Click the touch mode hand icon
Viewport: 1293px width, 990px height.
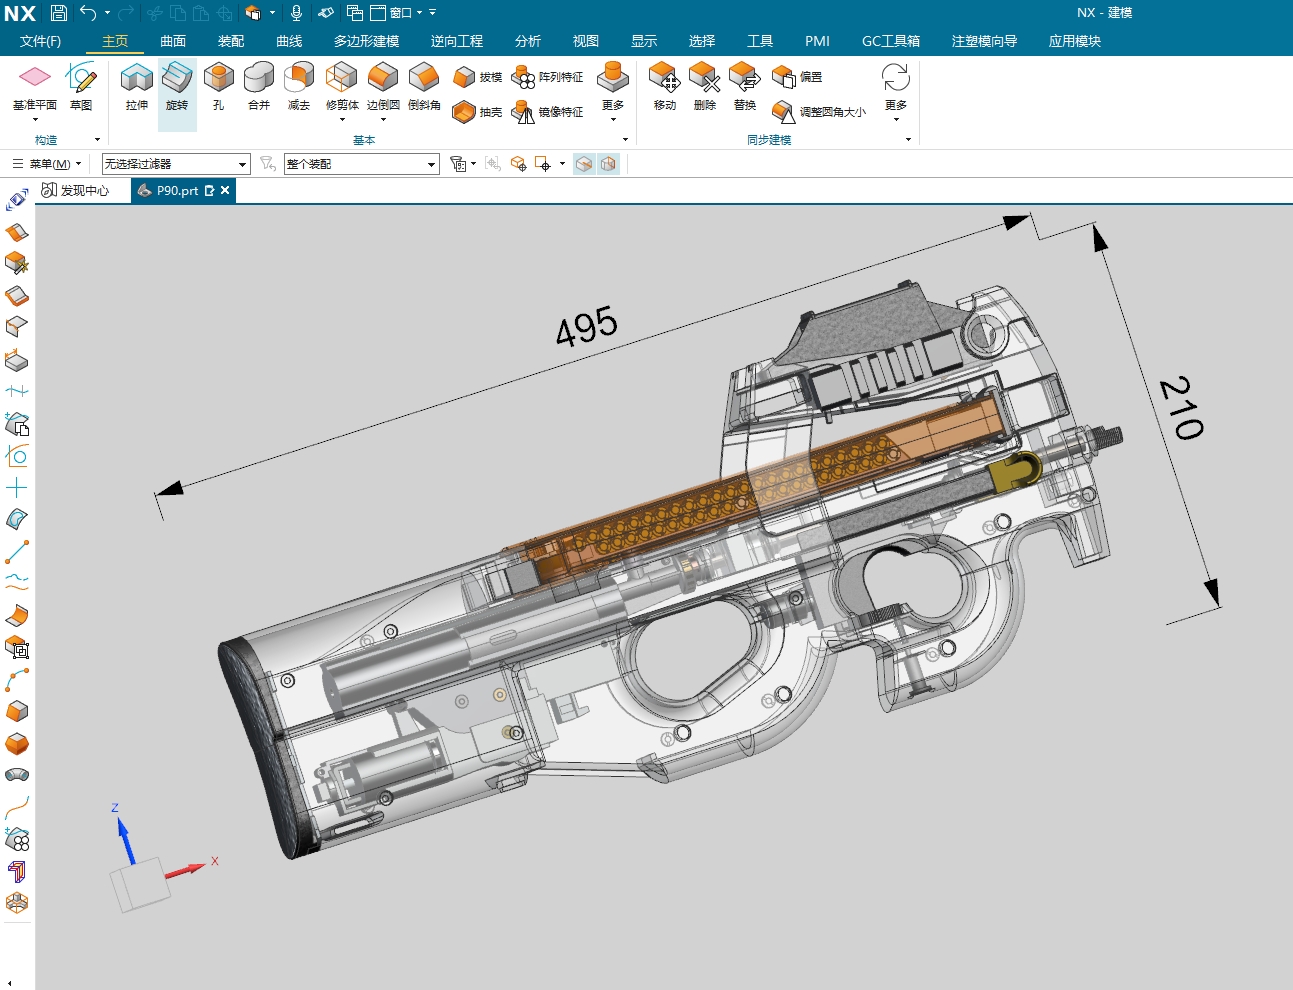click(x=326, y=13)
